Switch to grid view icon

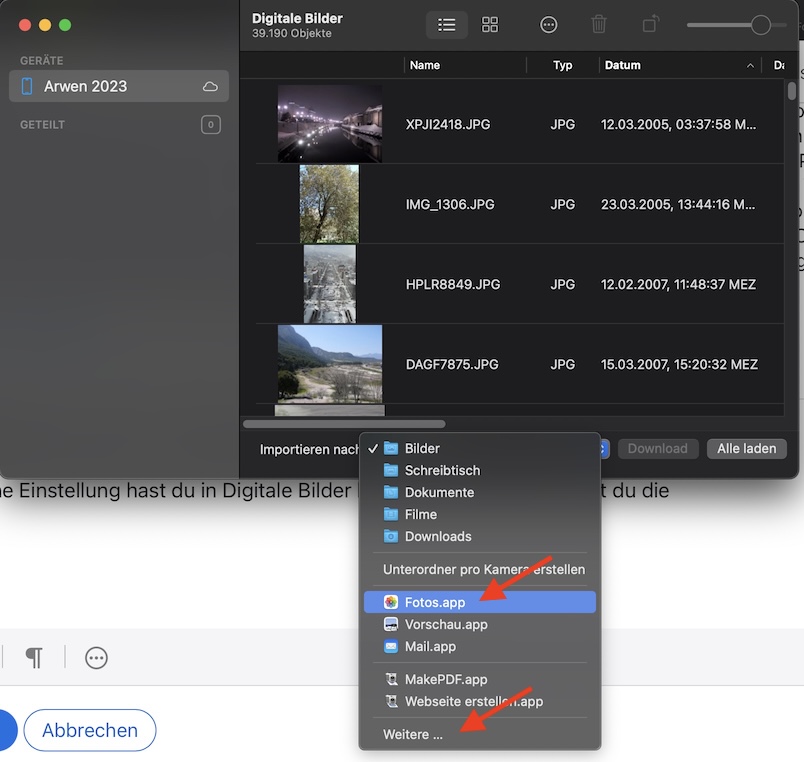point(490,25)
